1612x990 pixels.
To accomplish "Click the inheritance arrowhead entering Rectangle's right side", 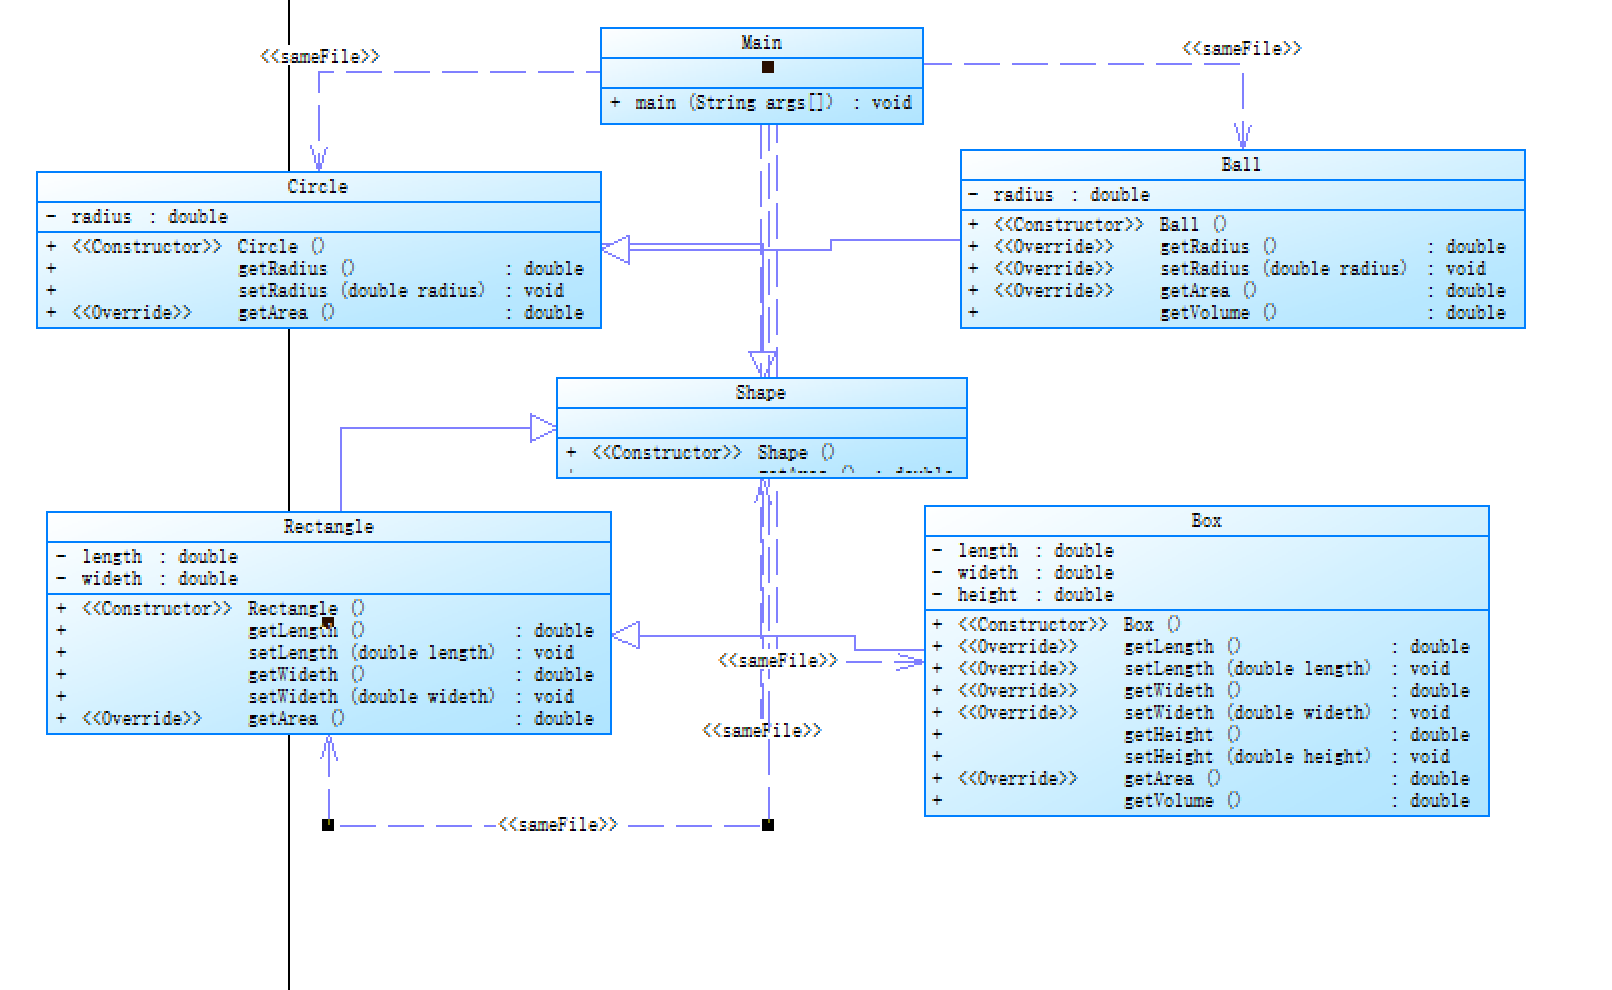I will 626,635.
